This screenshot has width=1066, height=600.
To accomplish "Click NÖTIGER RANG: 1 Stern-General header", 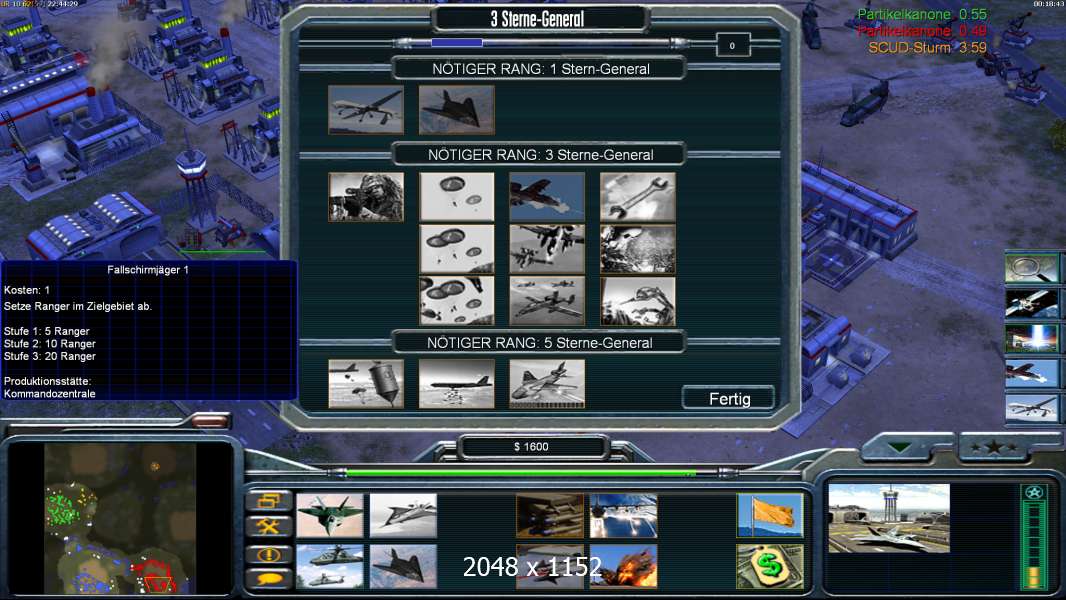I will point(540,69).
